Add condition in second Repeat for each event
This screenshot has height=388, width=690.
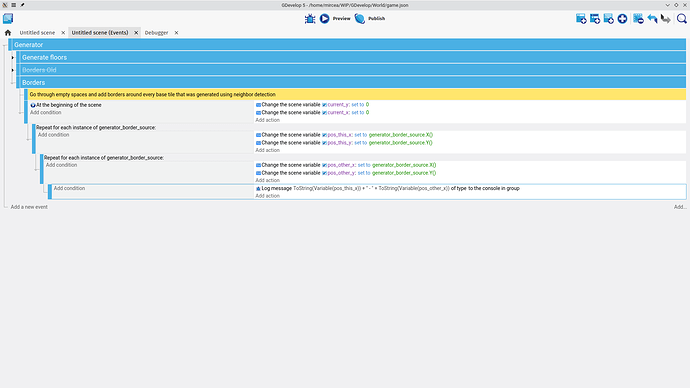(x=62, y=165)
